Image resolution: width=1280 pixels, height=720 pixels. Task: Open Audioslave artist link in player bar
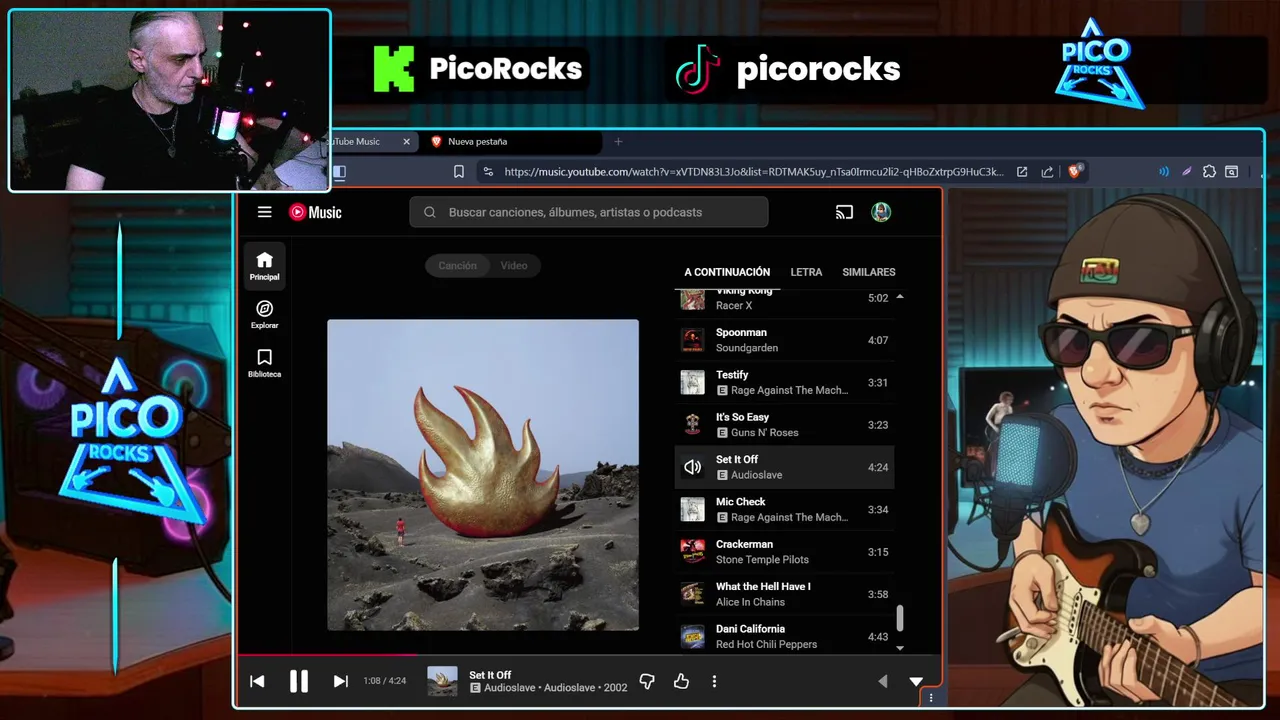pyautogui.click(x=509, y=688)
